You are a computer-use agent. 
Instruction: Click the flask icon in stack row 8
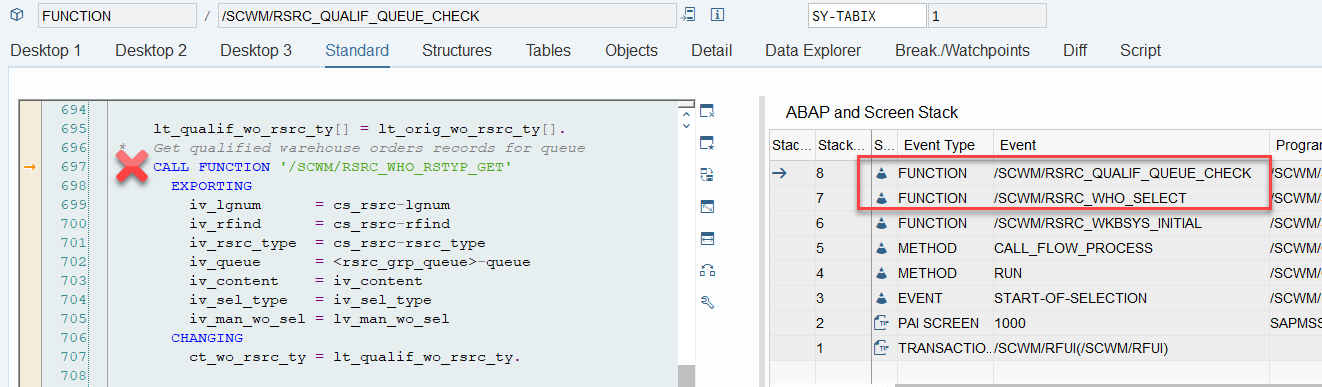[881, 173]
